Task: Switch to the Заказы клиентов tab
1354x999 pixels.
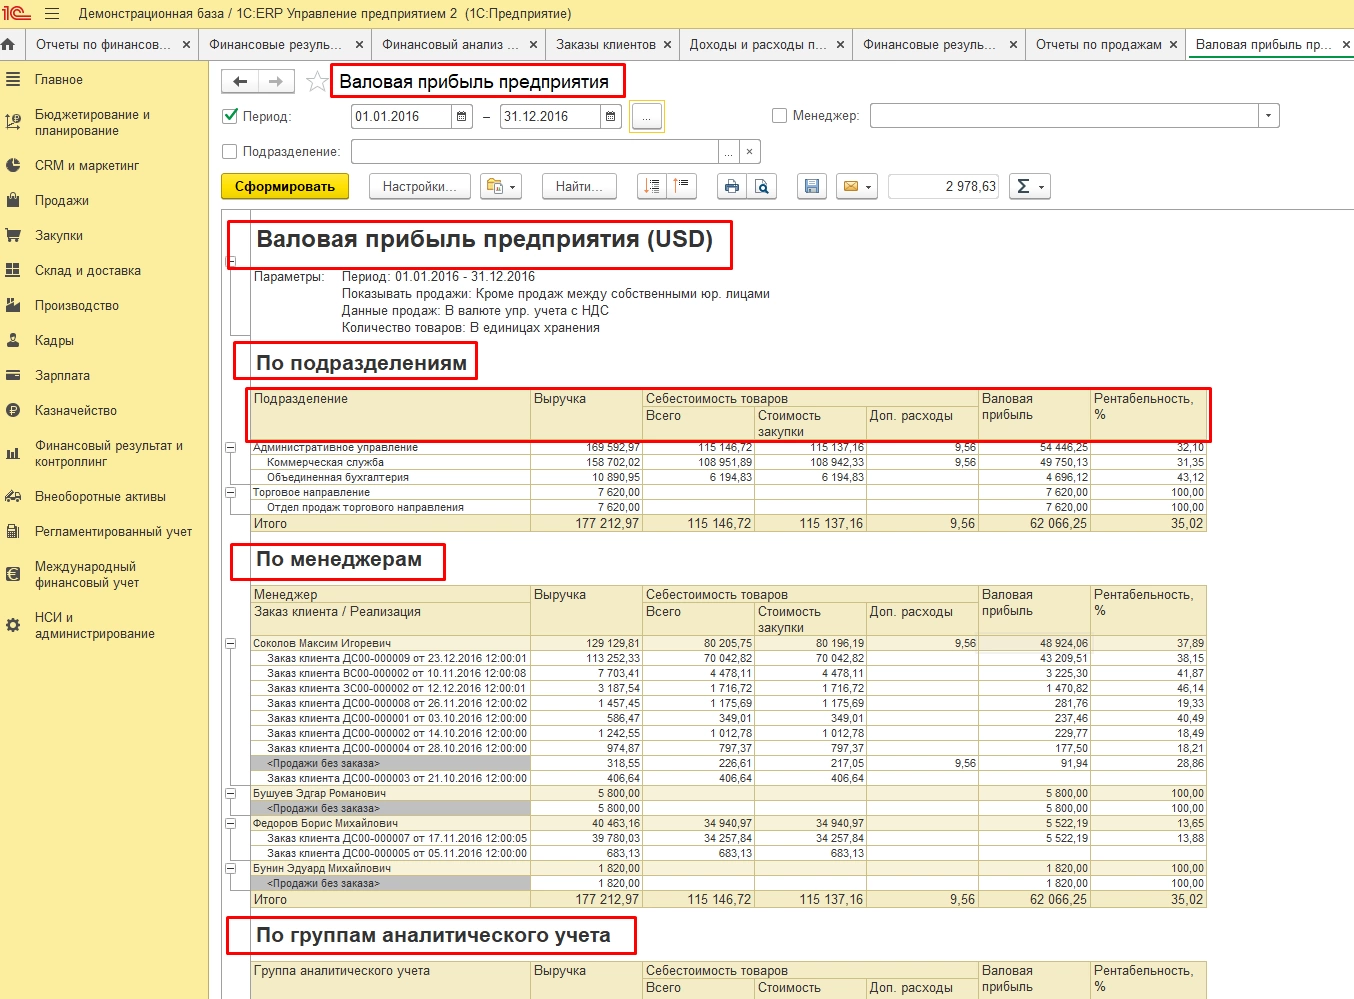Action: pos(605,45)
